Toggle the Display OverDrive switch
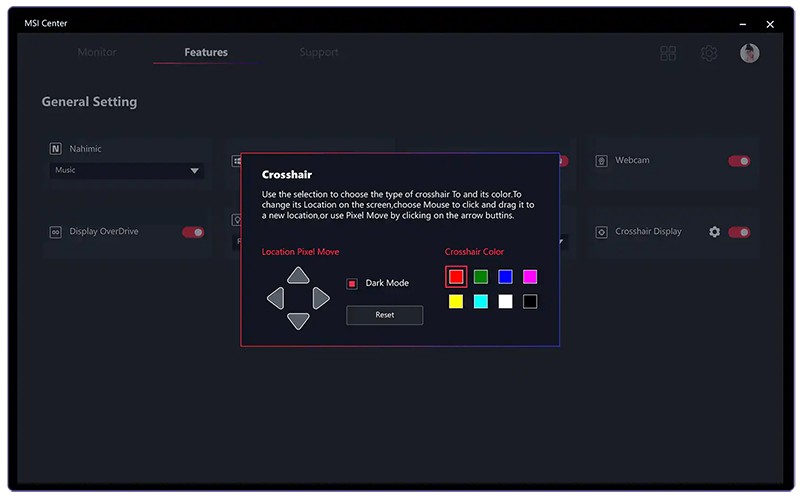The width and height of the screenshot is (800, 496). coord(193,232)
